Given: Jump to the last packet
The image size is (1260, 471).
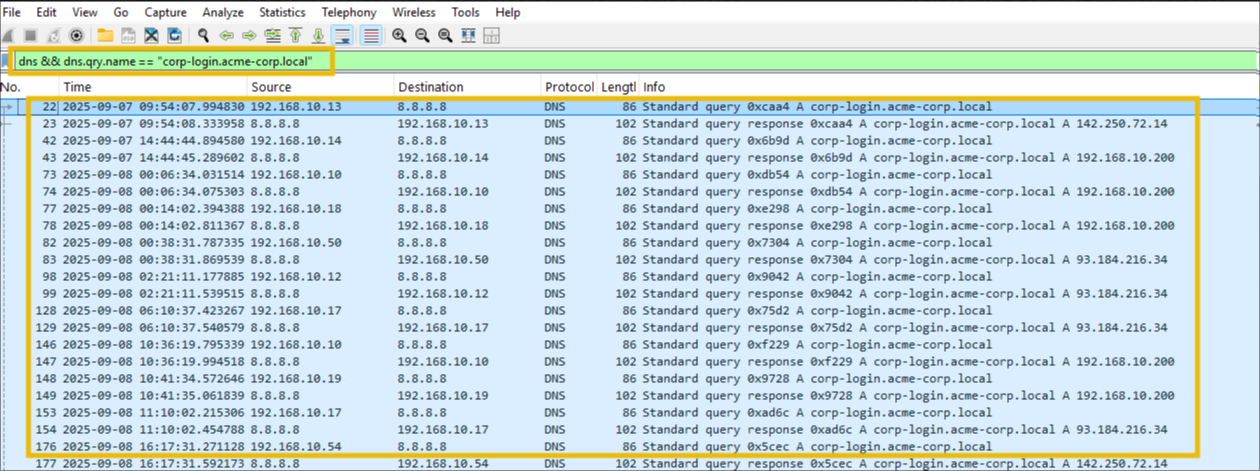Looking at the screenshot, I should pyautogui.click(x=318, y=36).
